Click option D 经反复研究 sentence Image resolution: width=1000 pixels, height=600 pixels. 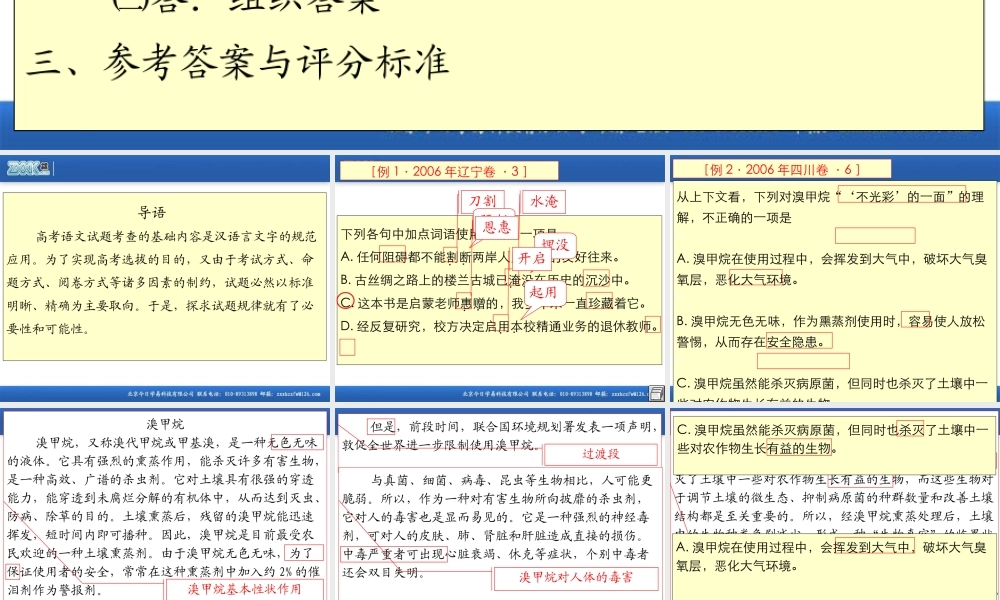[x=499, y=326]
